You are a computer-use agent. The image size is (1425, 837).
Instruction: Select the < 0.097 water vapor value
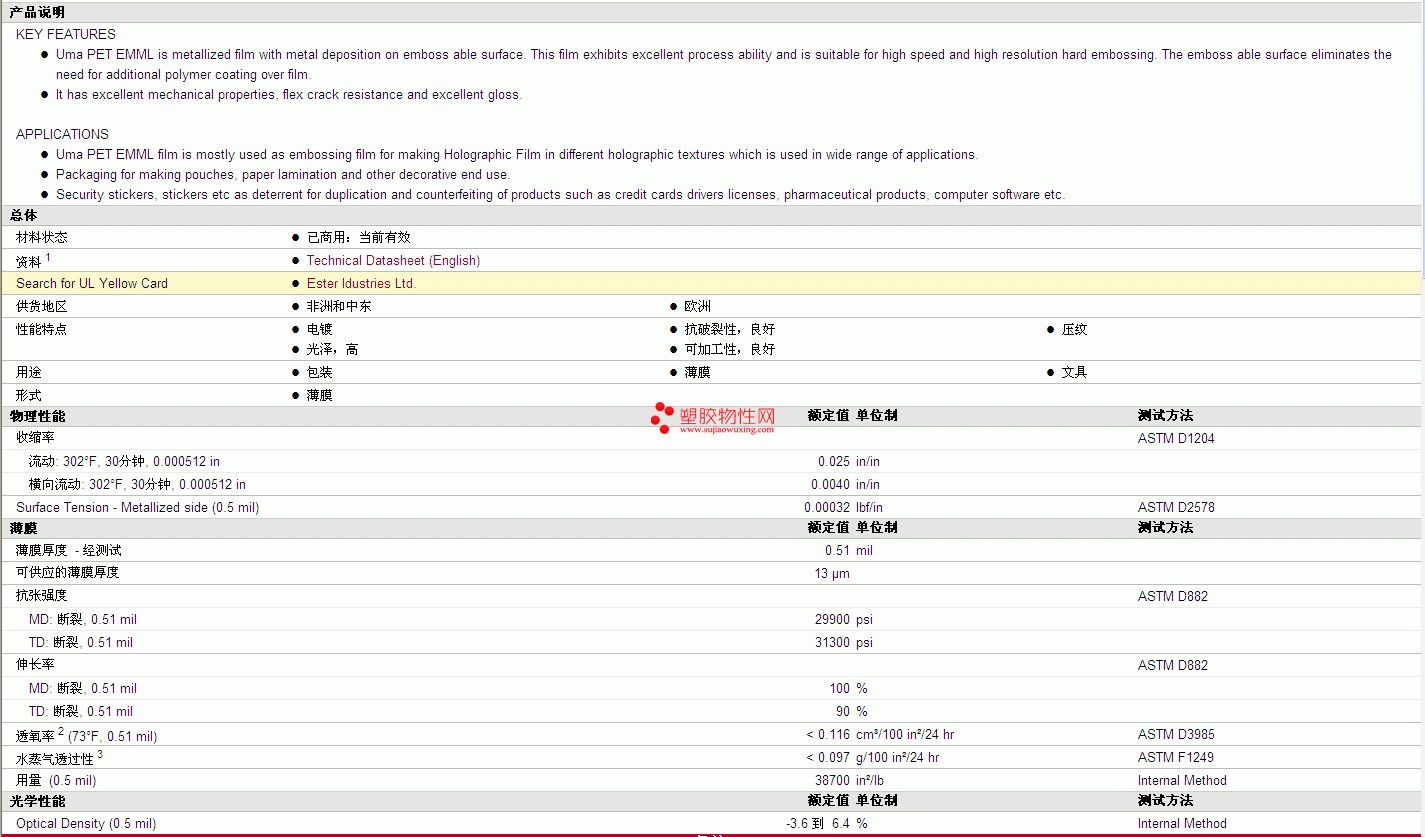[828, 758]
